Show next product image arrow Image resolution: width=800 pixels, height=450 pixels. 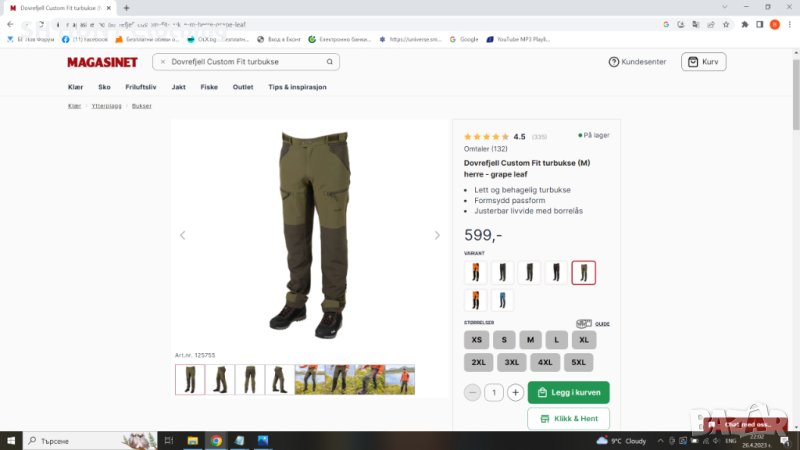point(436,235)
